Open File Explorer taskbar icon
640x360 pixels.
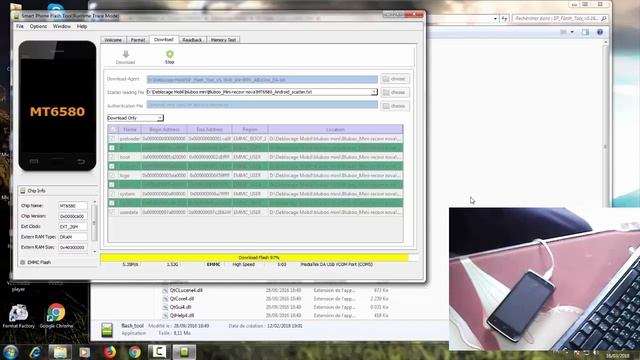point(60,352)
